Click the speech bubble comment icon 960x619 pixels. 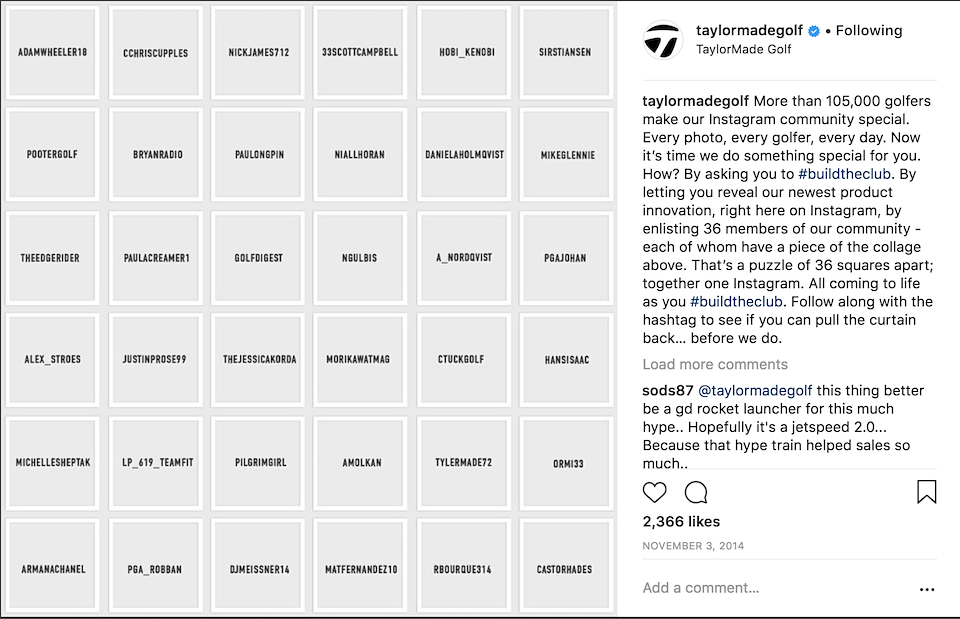coord(696,492)
